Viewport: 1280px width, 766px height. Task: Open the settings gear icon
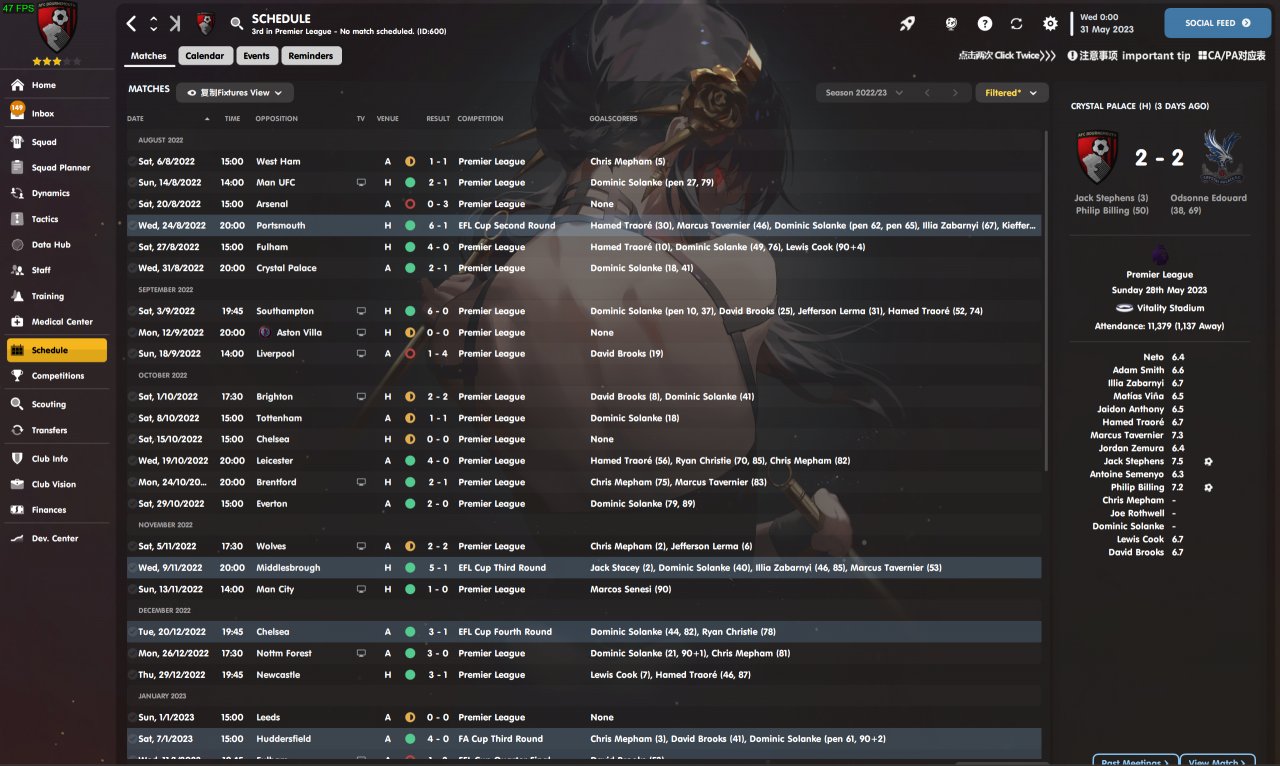pyautogui.click(x=1050, y=23)
